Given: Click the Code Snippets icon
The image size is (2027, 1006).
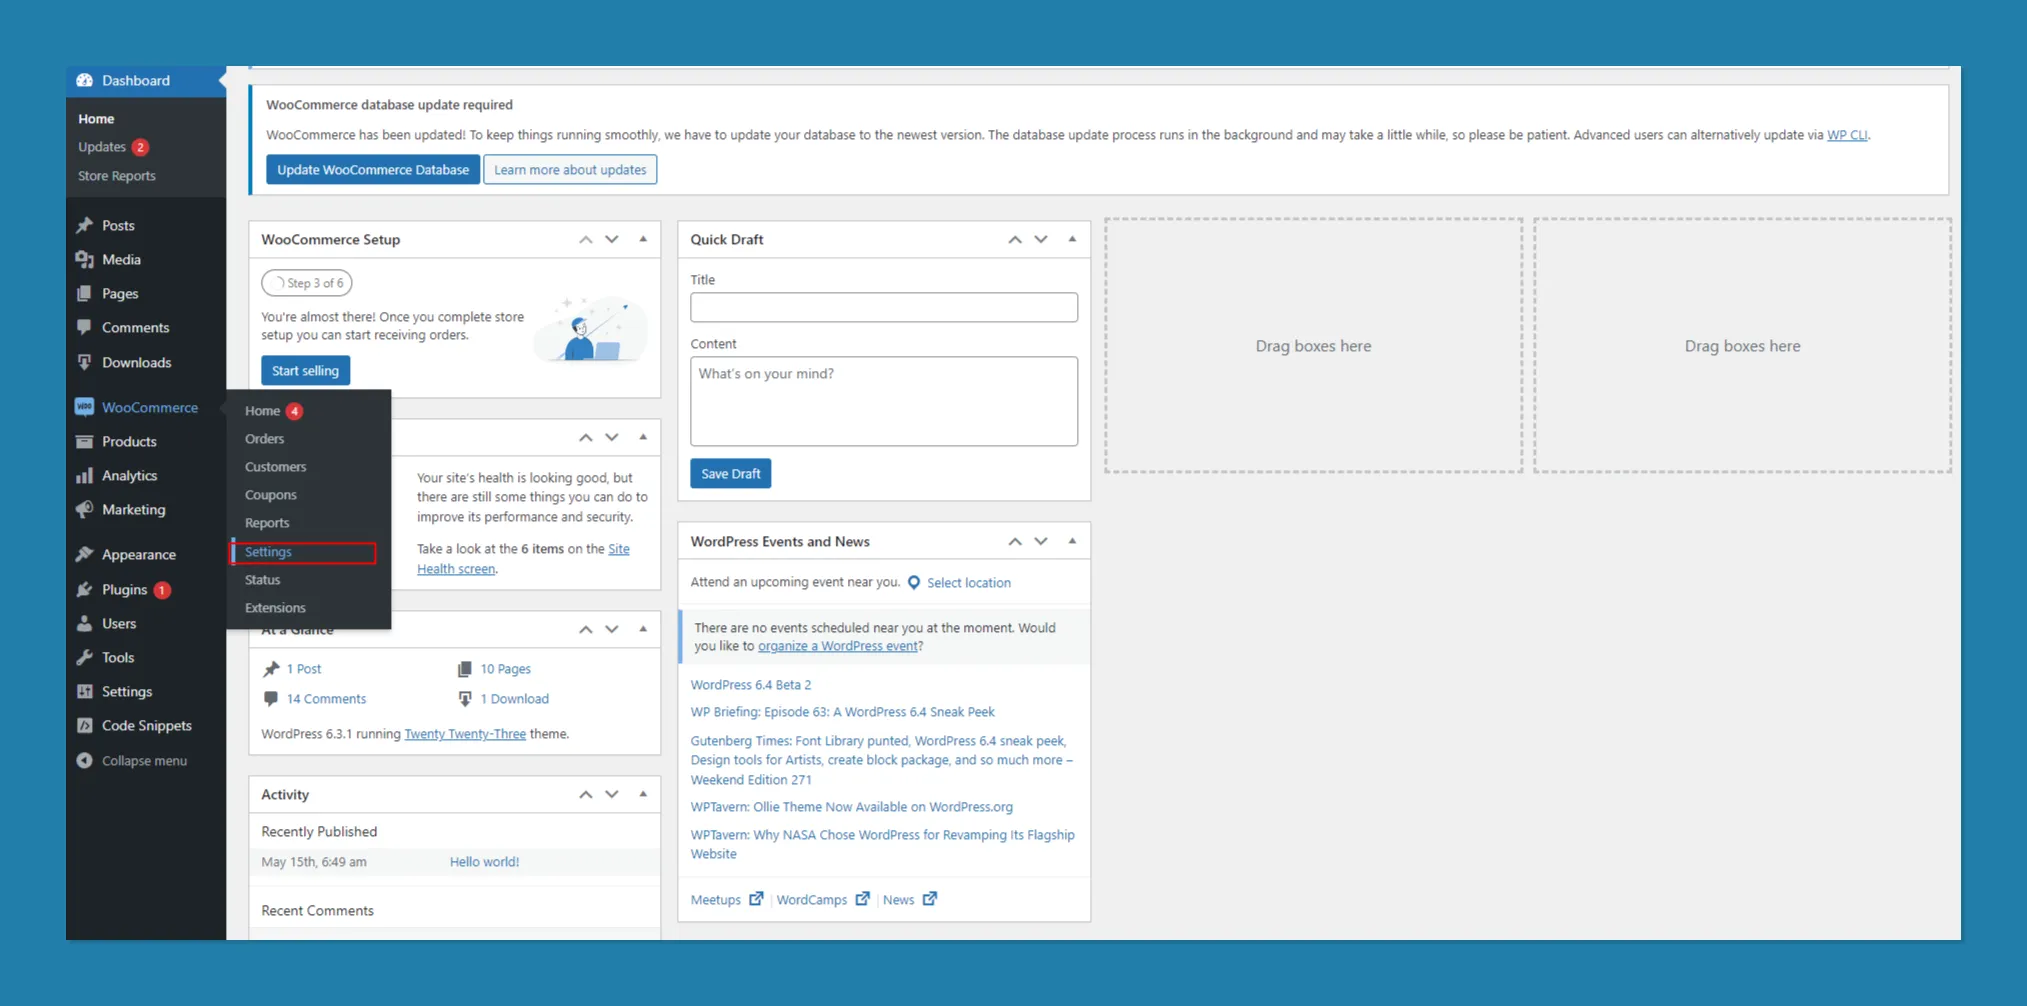Looking at the screenshot, I should coord(85,725).
